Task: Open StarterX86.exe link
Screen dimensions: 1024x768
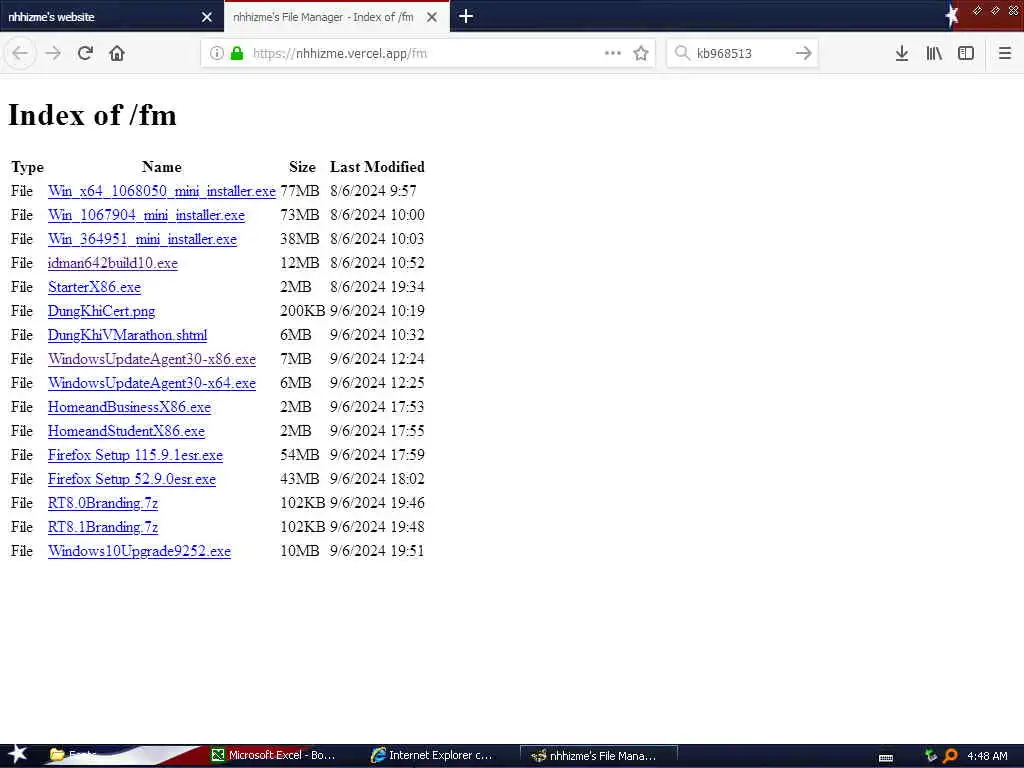Action: pyautogui.click(x=94, y=287)
